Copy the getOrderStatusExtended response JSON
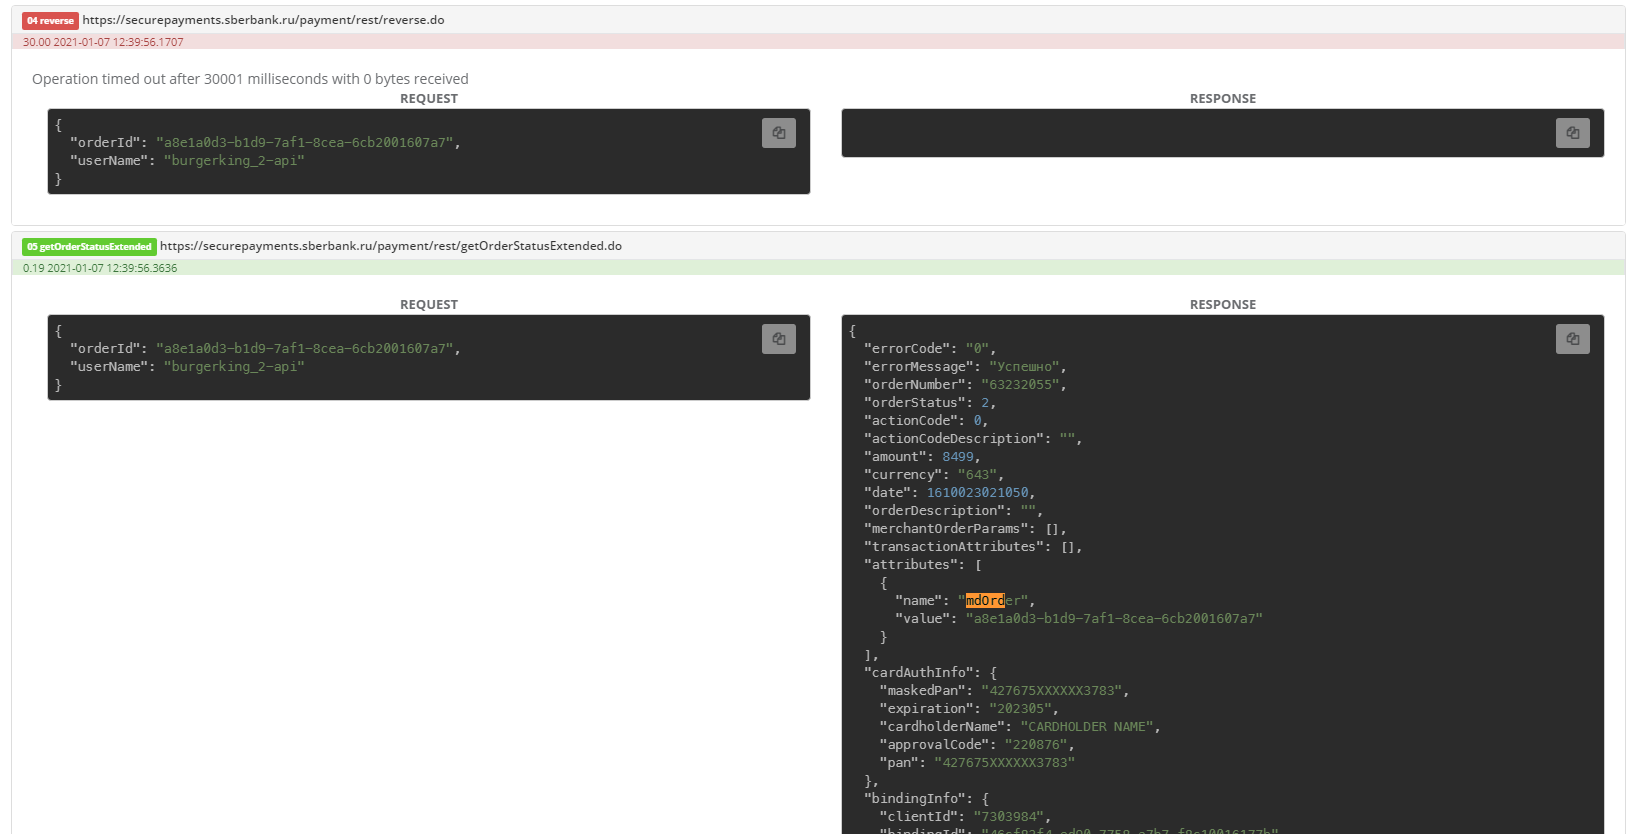Screen dimensions: 1636x834 pos(1572,339)
